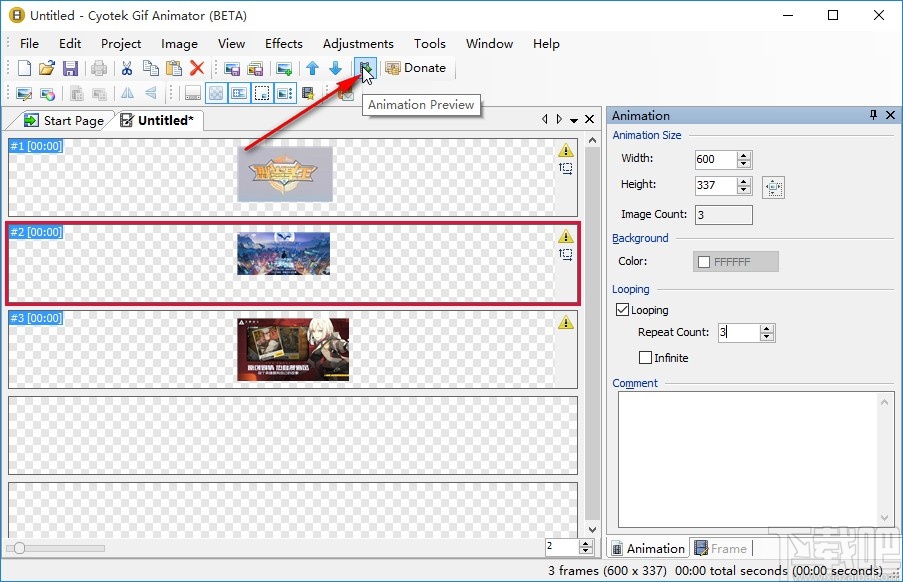
Task: Decrease Repeat Count value
Action: click(x=767, y=337)
